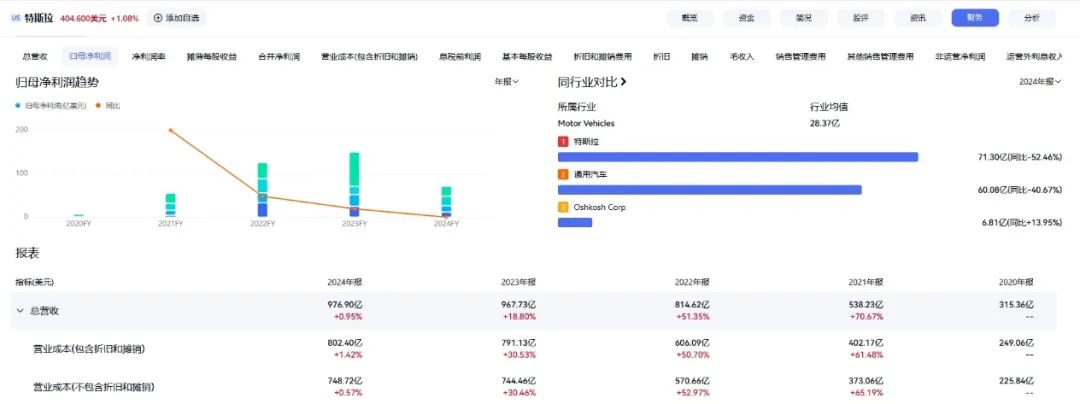Click the 976.90亿 total revenue cell
1080x404 pixels.
point(344,304)
